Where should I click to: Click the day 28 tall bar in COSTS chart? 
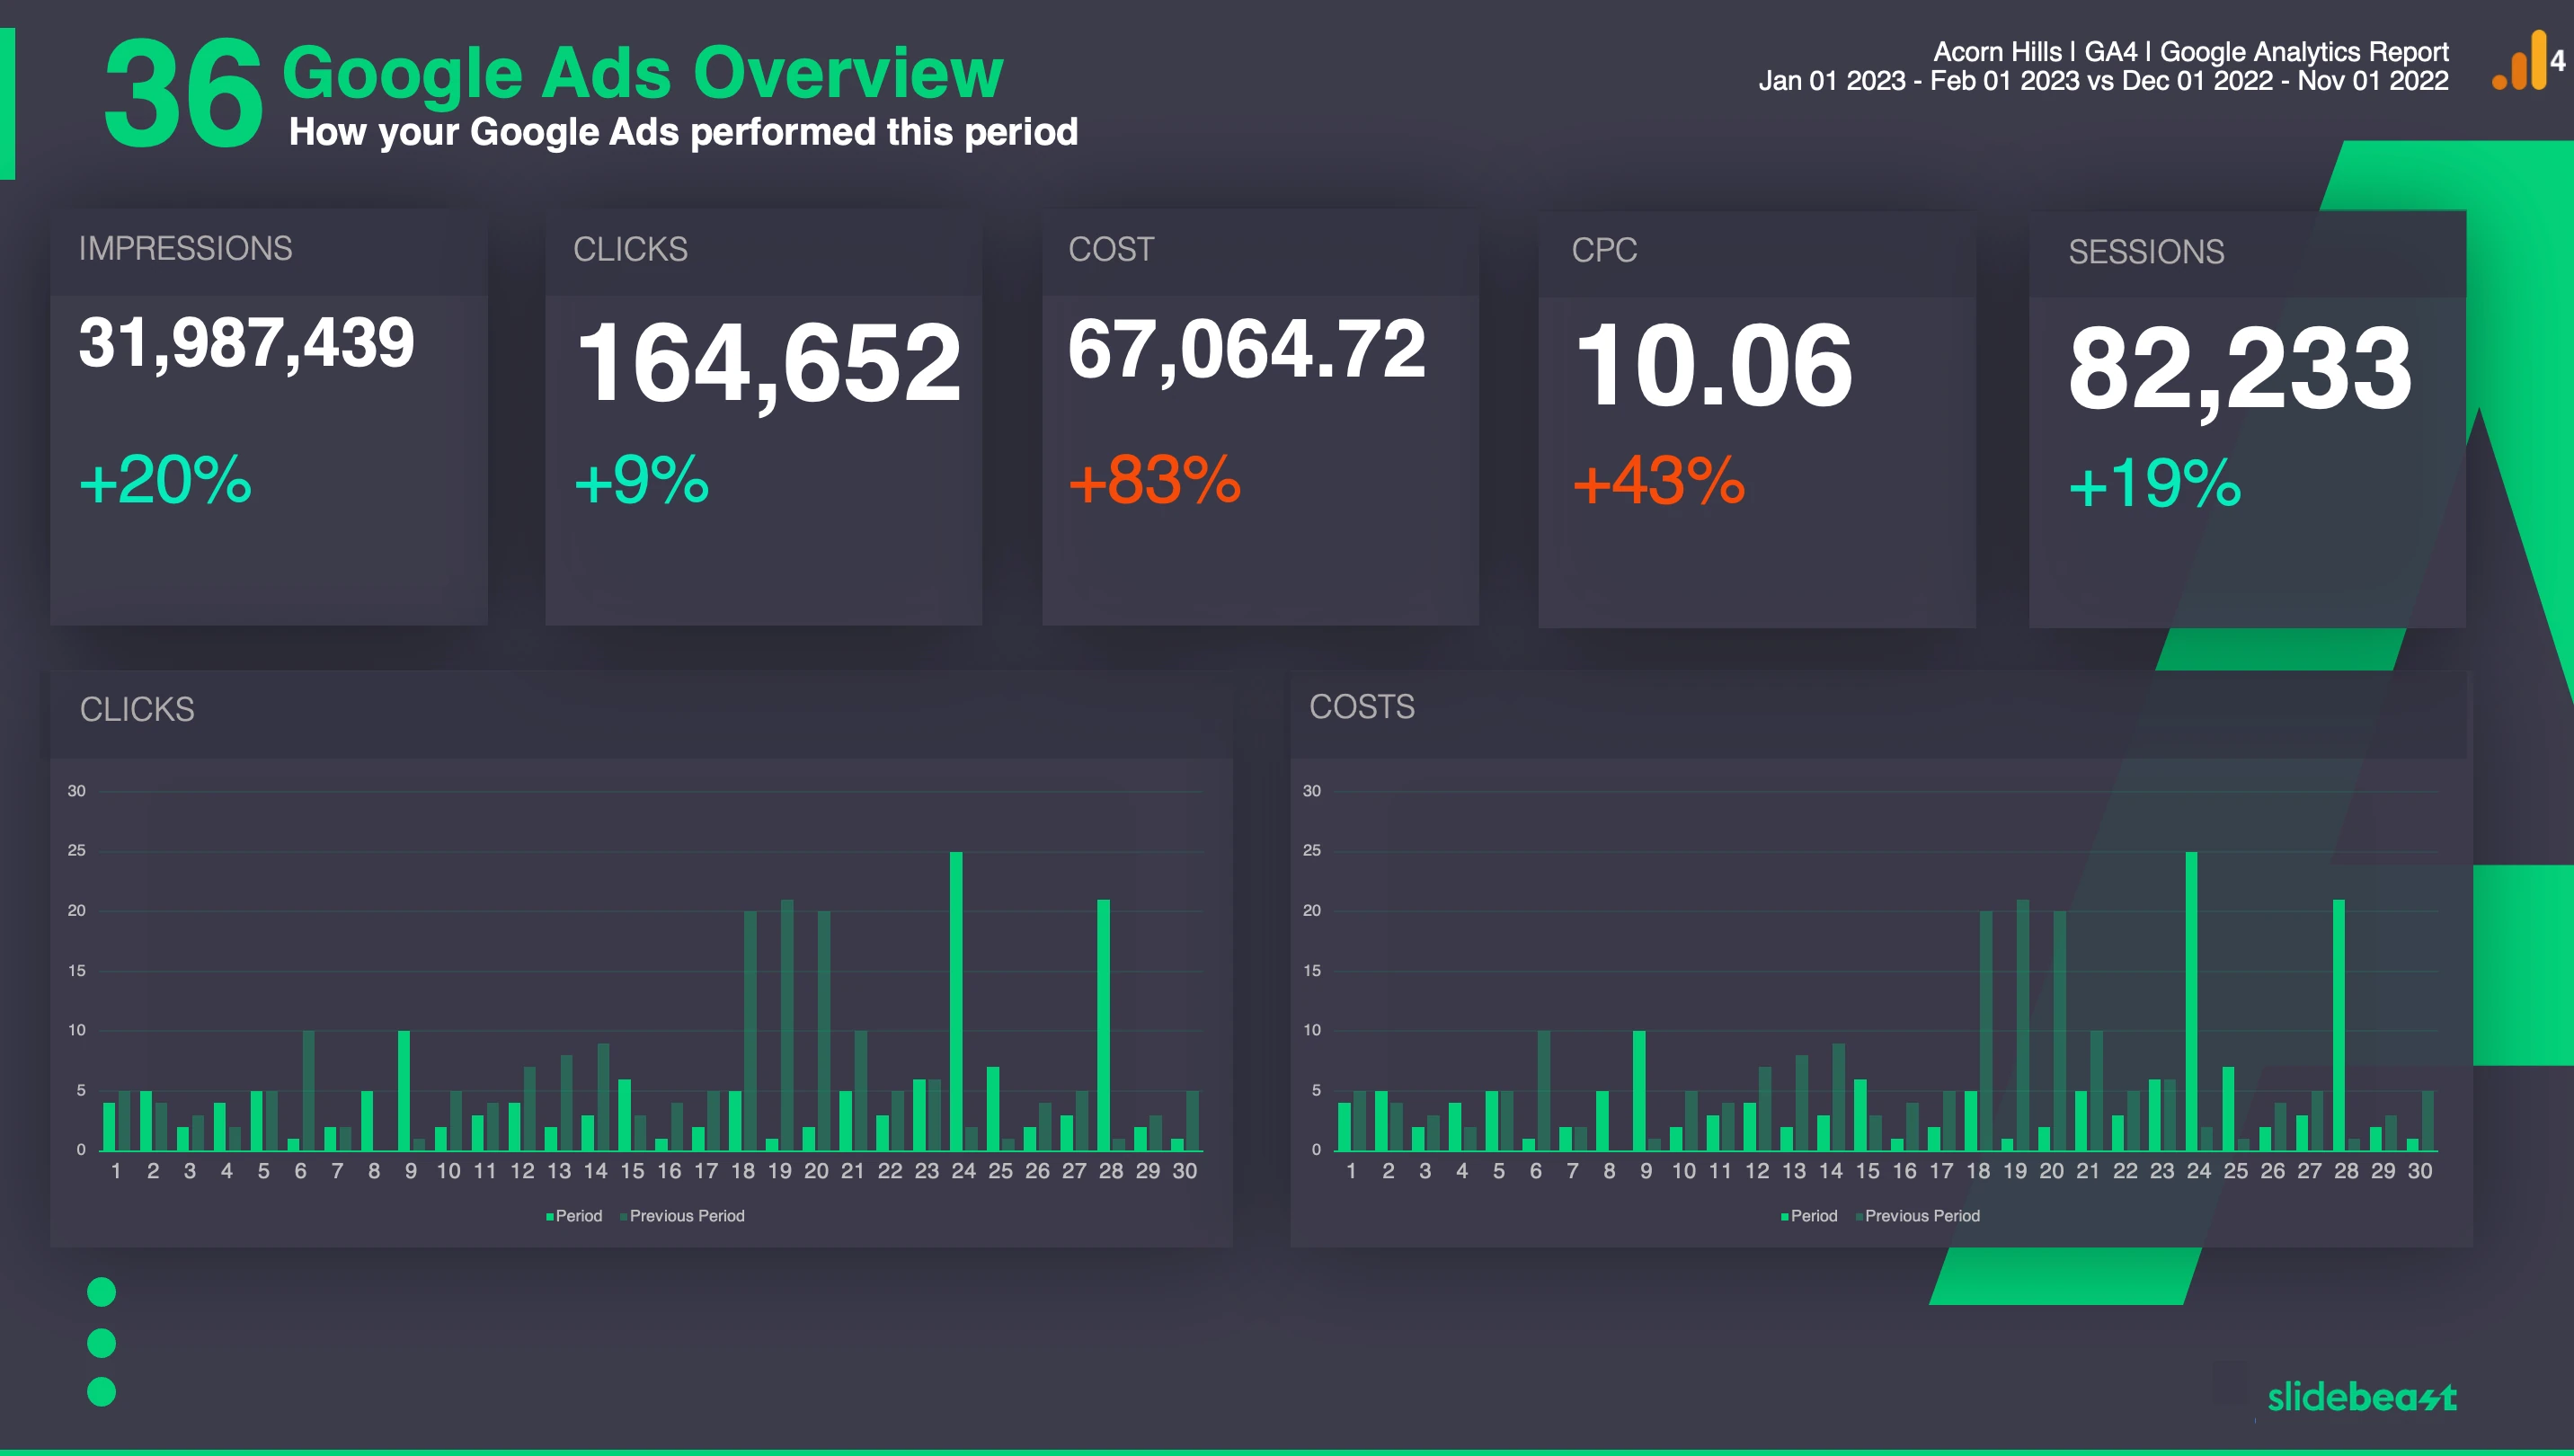click(x=2339, y=1024)
